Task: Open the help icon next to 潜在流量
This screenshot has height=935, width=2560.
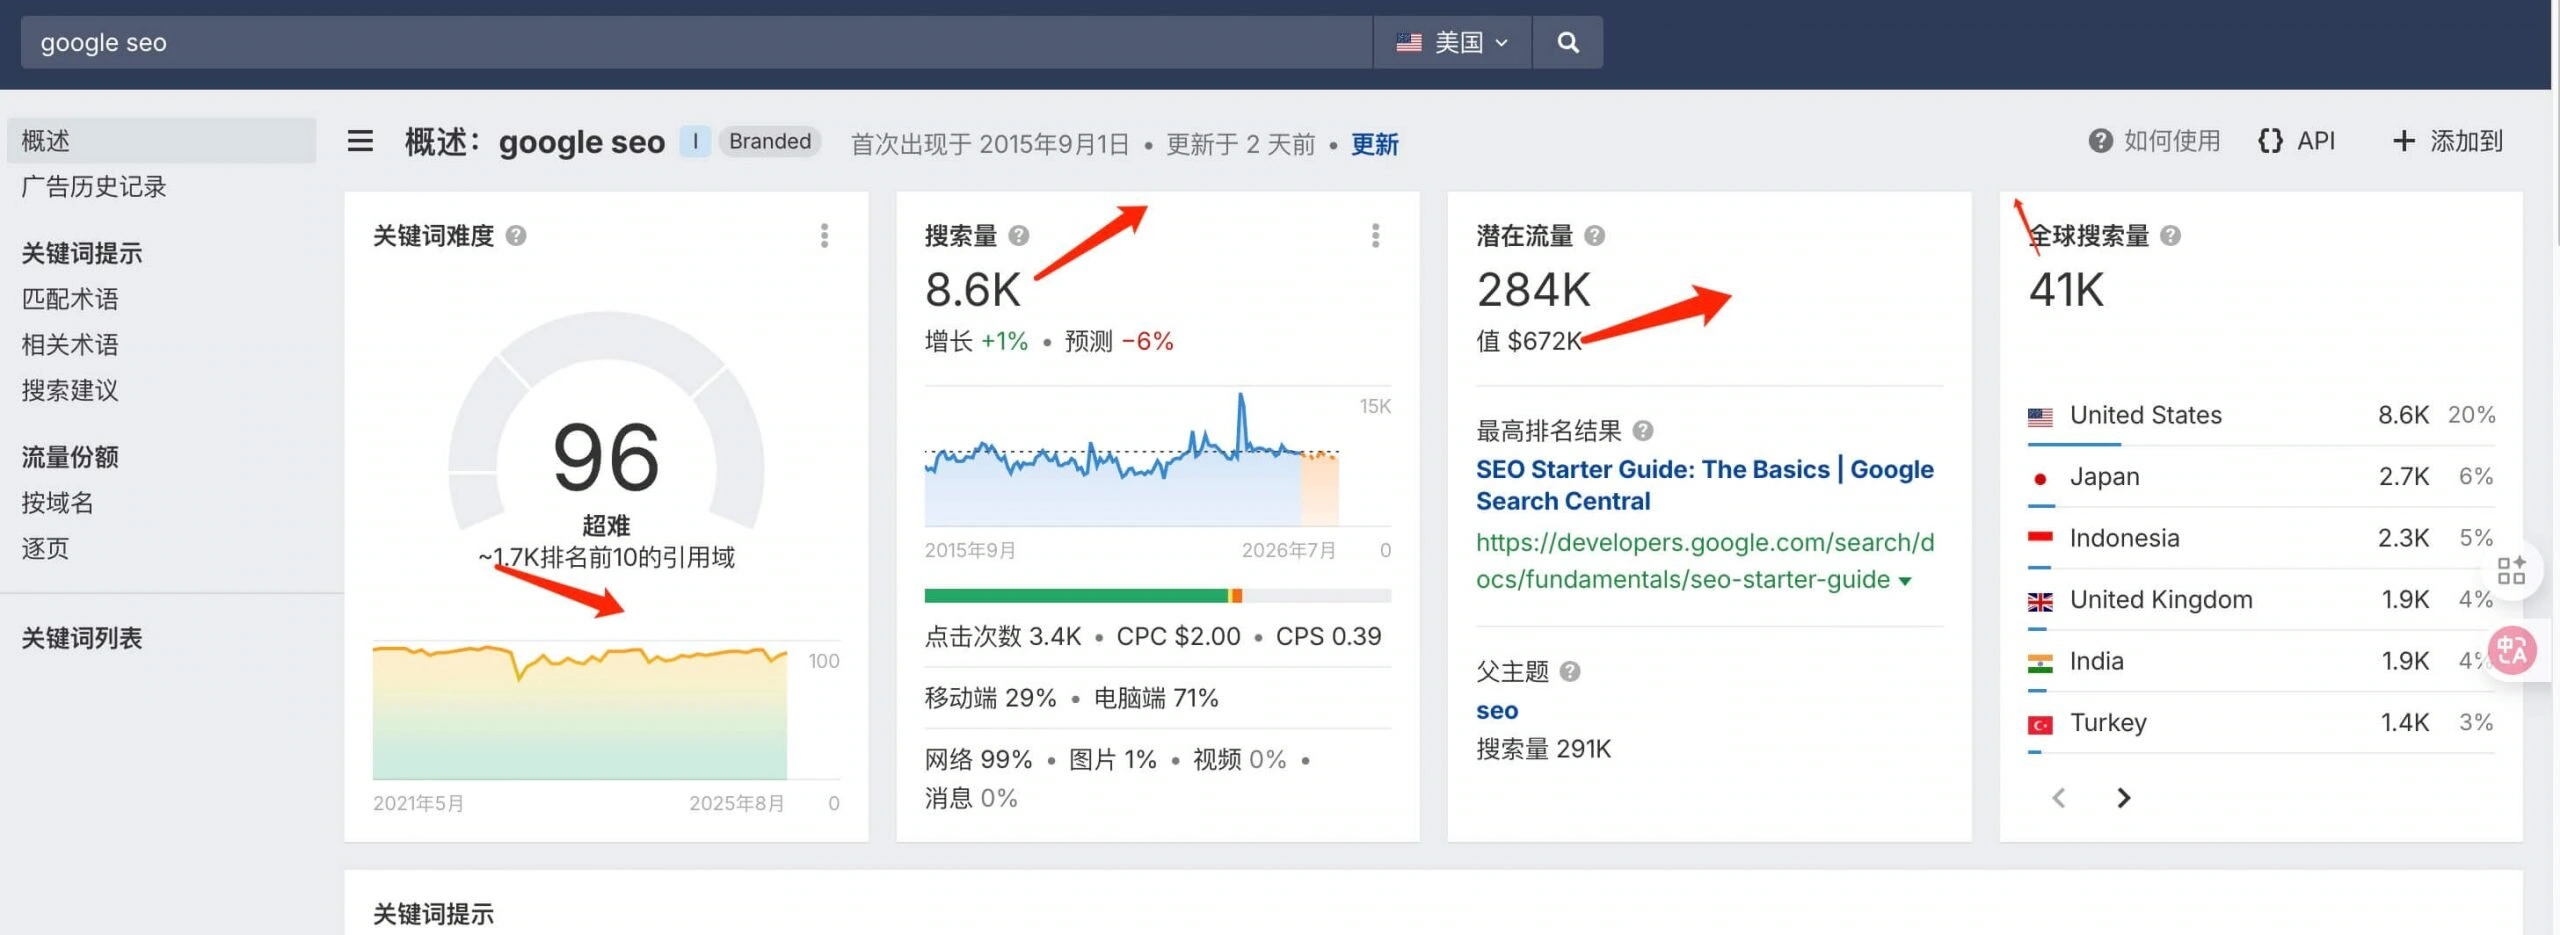Action: 1595,236
